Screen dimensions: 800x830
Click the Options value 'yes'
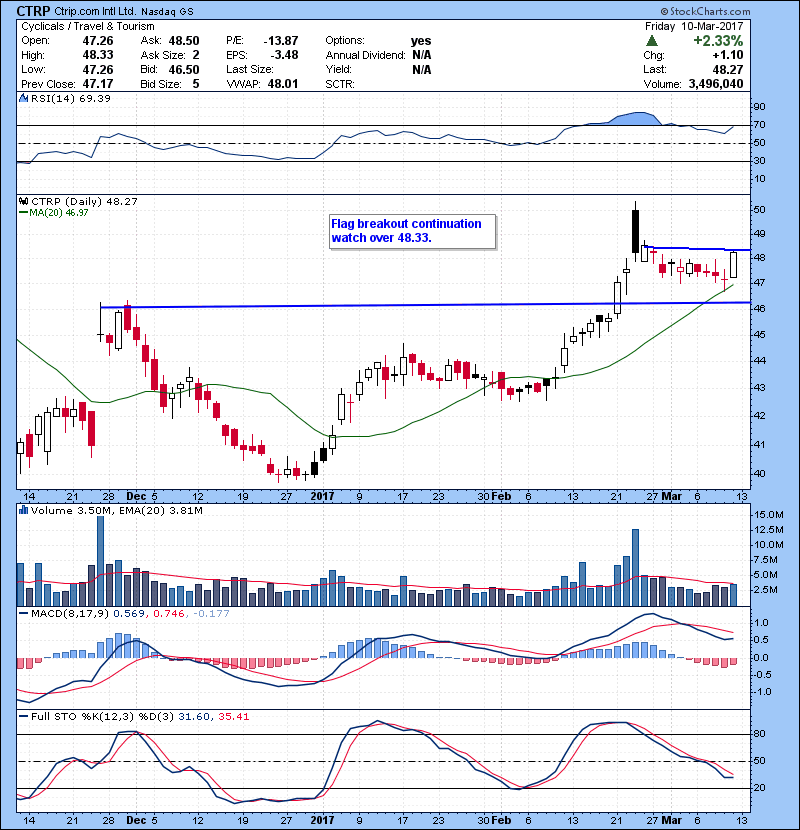point(421,41)
